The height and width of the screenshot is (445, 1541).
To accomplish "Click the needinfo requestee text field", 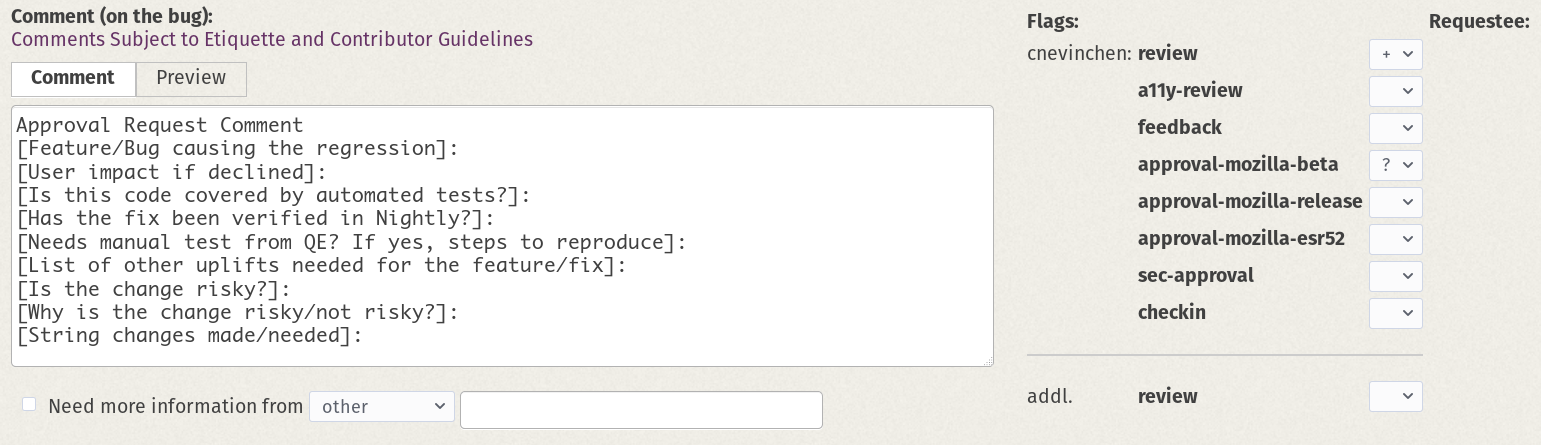I will (x=641, y=409).
